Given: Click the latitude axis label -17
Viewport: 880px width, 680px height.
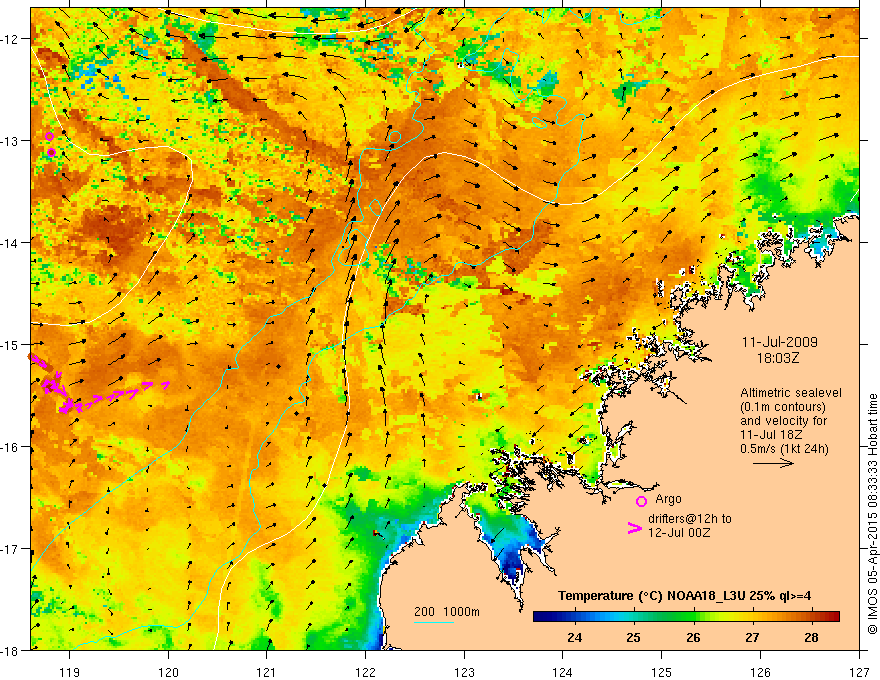Looking at the screenshot, I should (x=11, y=549).
